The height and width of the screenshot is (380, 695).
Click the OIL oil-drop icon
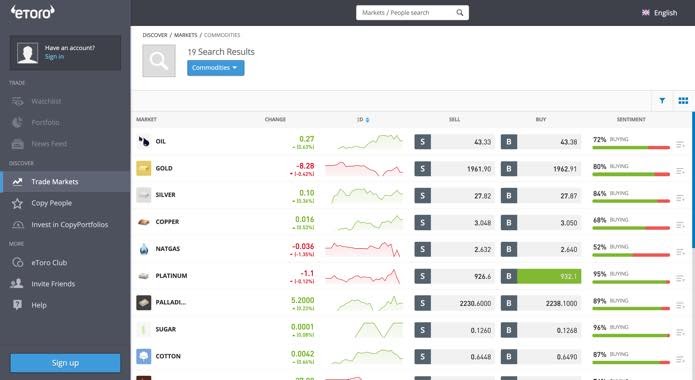144,141
